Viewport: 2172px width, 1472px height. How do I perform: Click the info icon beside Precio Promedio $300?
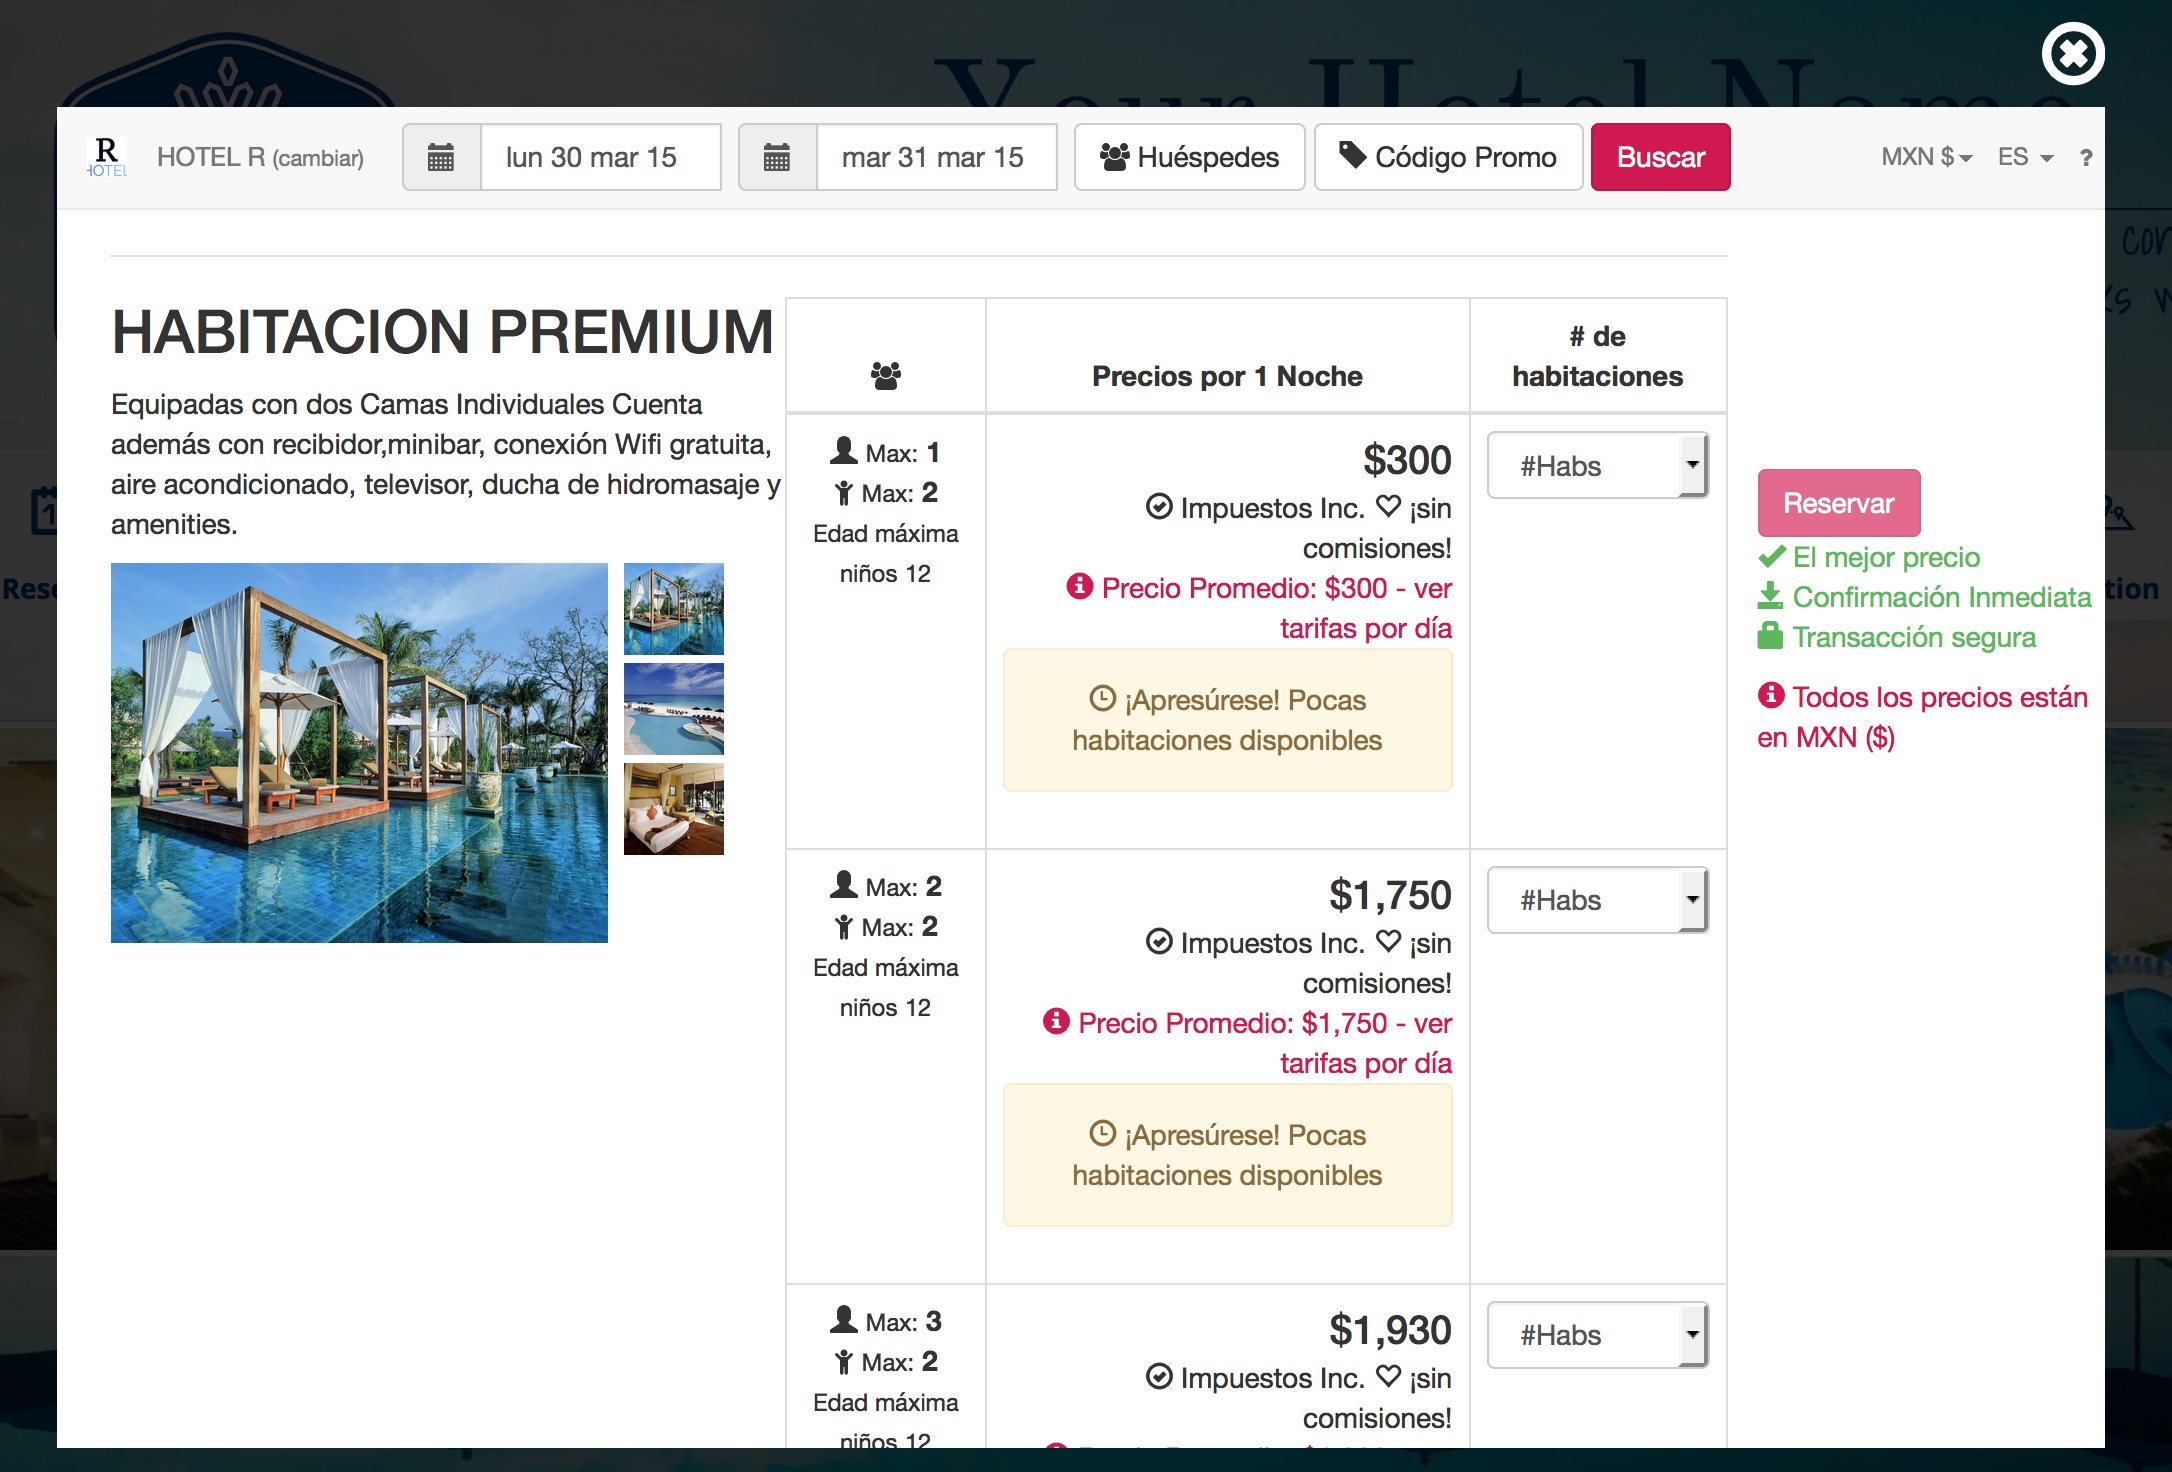(x=1079, y=586)
